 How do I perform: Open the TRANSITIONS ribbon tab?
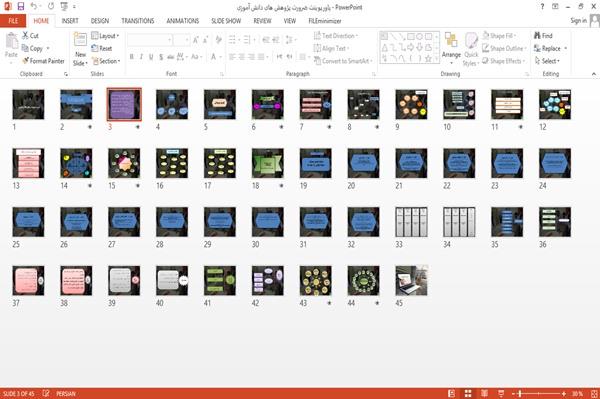point(138,21)
